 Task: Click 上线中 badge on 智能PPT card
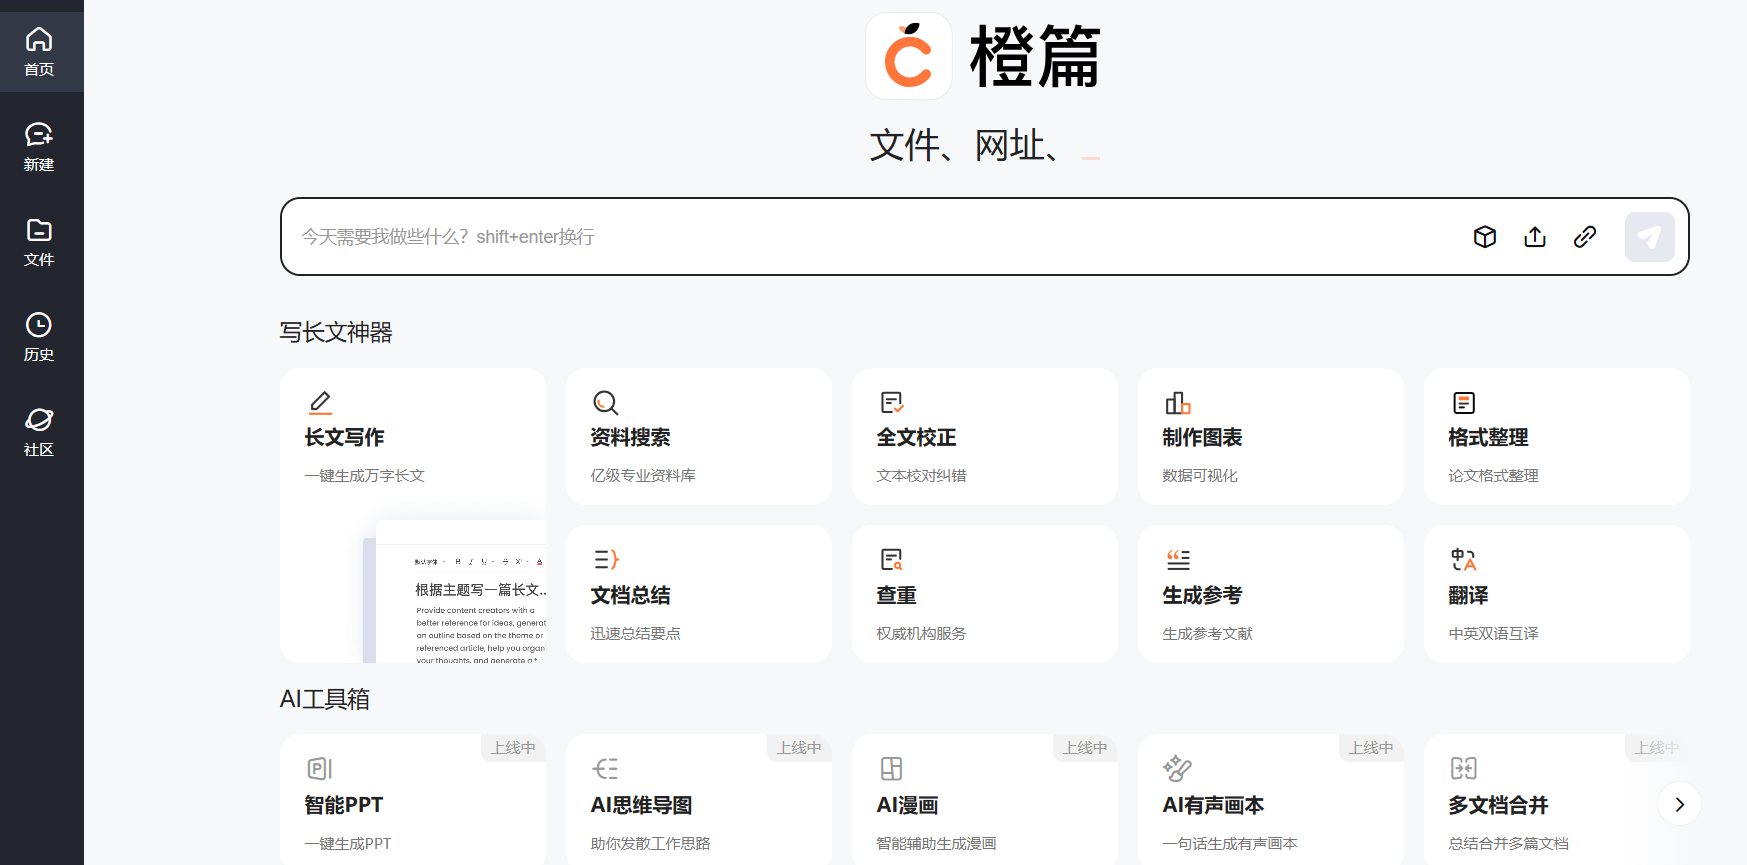coord(513,748)
